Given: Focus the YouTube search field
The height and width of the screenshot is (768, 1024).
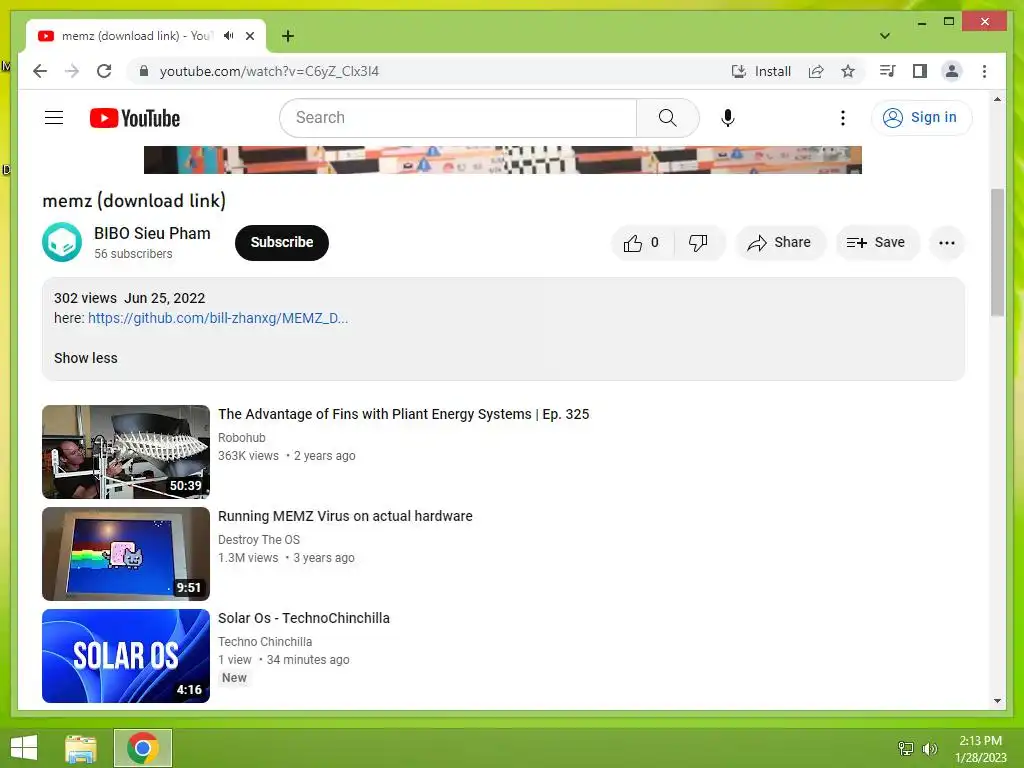Looking at the screenshot, I should click(x=458, y=118).
